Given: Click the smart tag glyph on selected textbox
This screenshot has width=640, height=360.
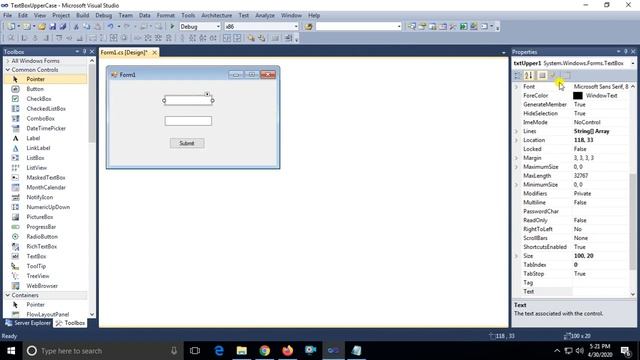Looking at the screenshot, I should [x=207, y=94].
